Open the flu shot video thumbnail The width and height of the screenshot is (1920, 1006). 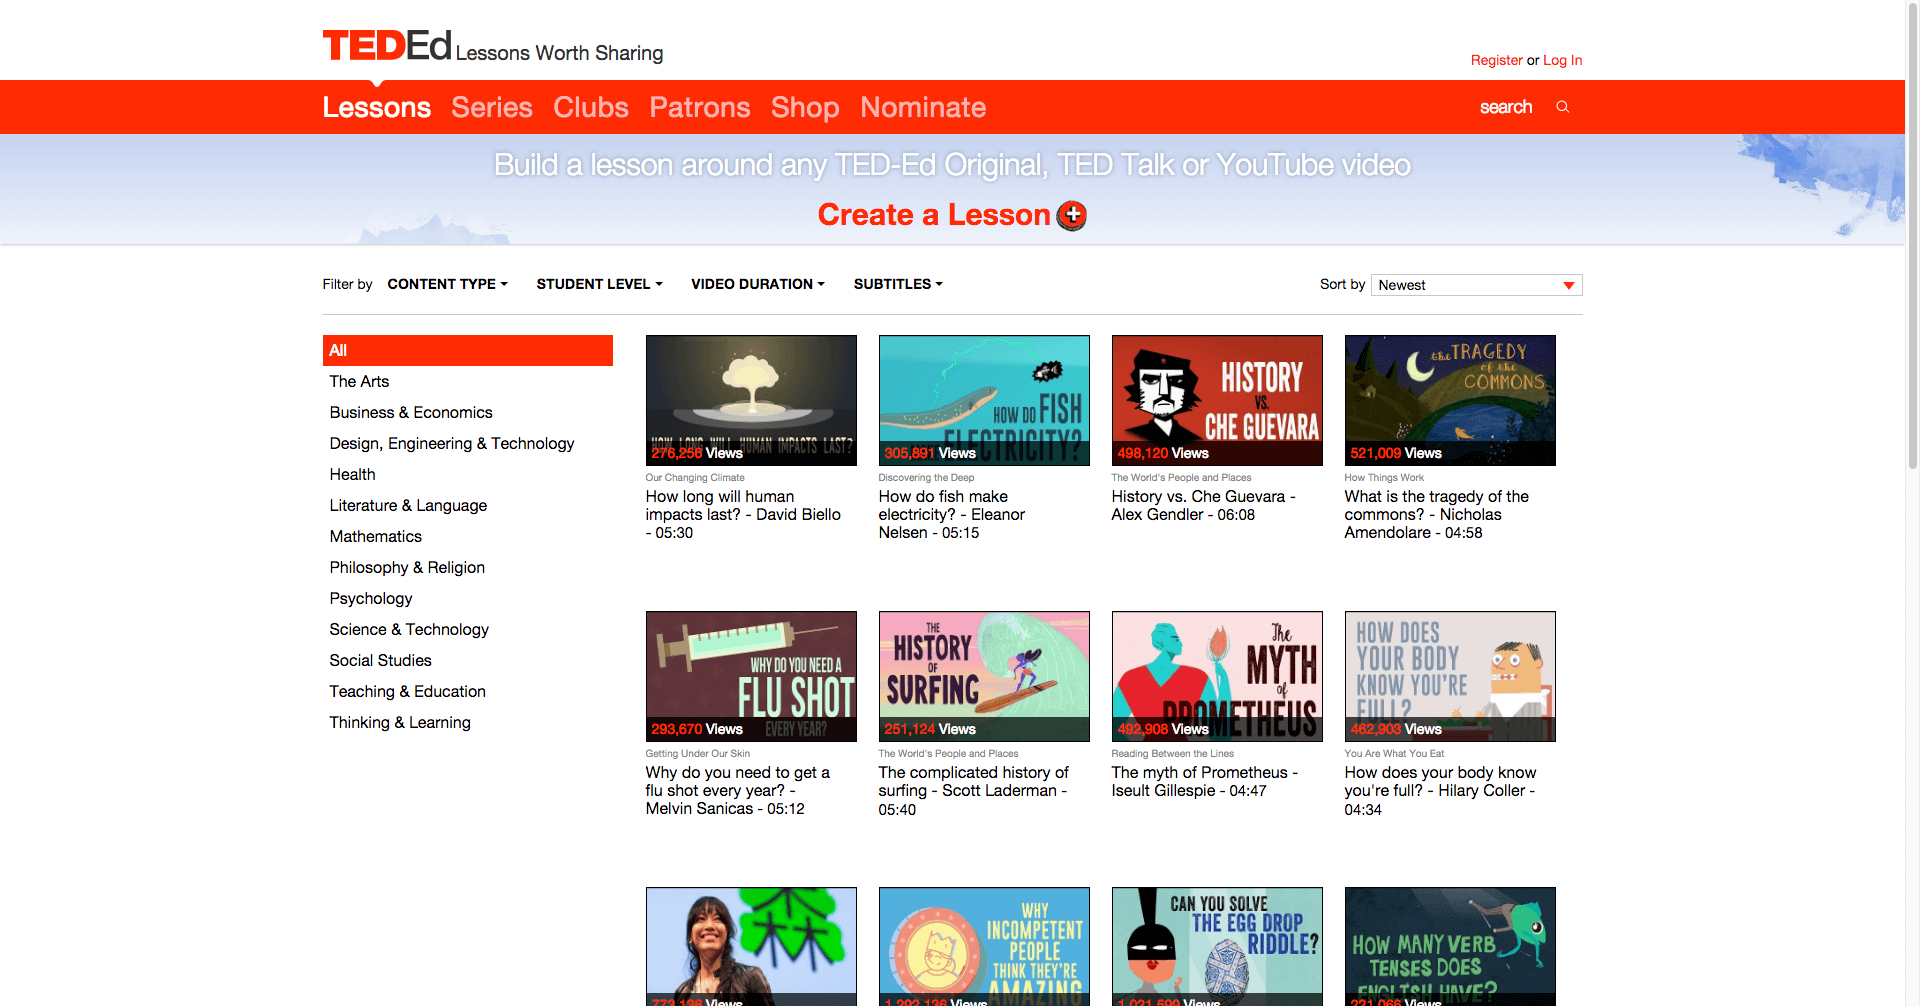click(x=750, y=676)
